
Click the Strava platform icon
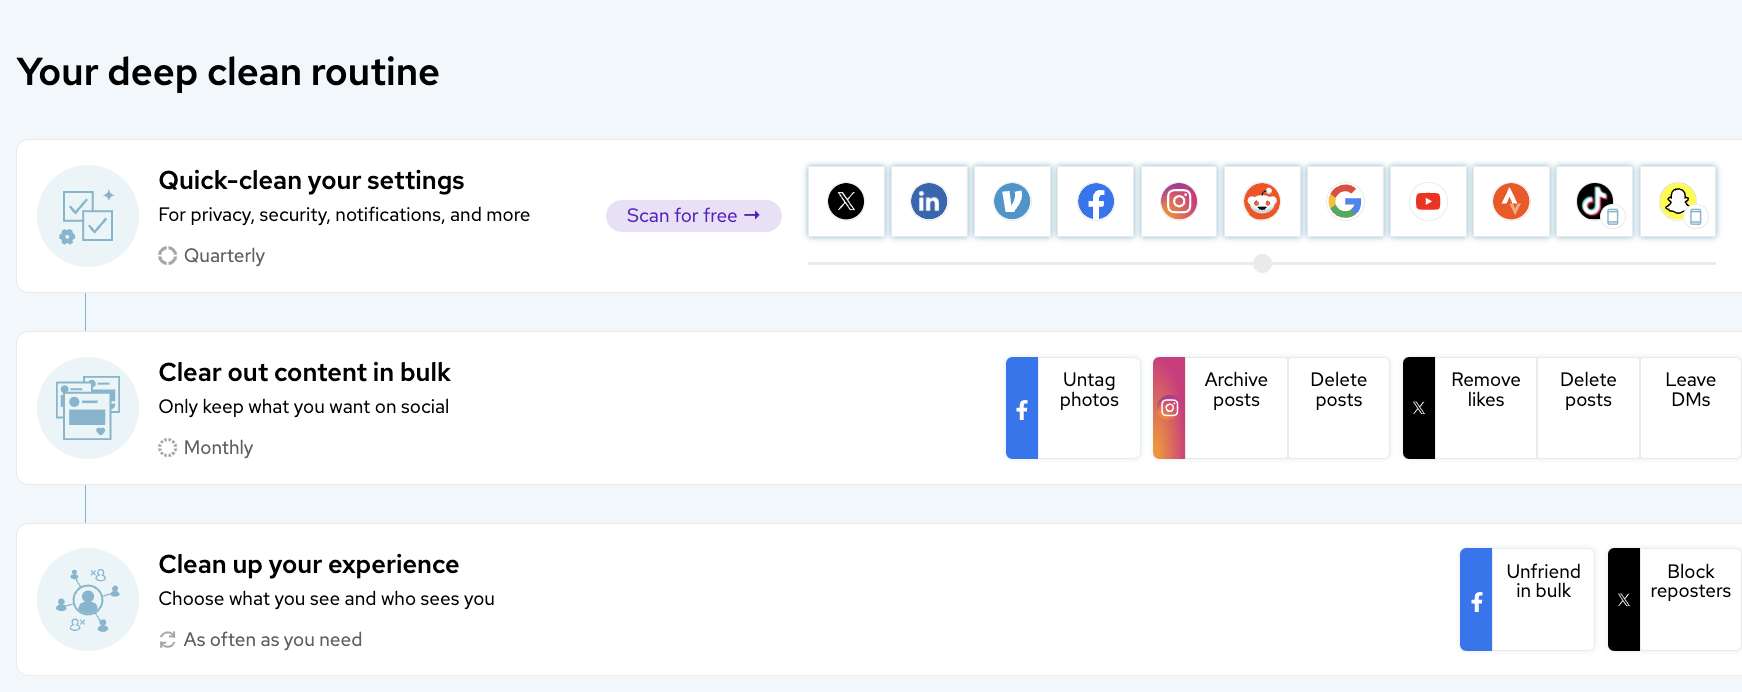(1511, 202)
